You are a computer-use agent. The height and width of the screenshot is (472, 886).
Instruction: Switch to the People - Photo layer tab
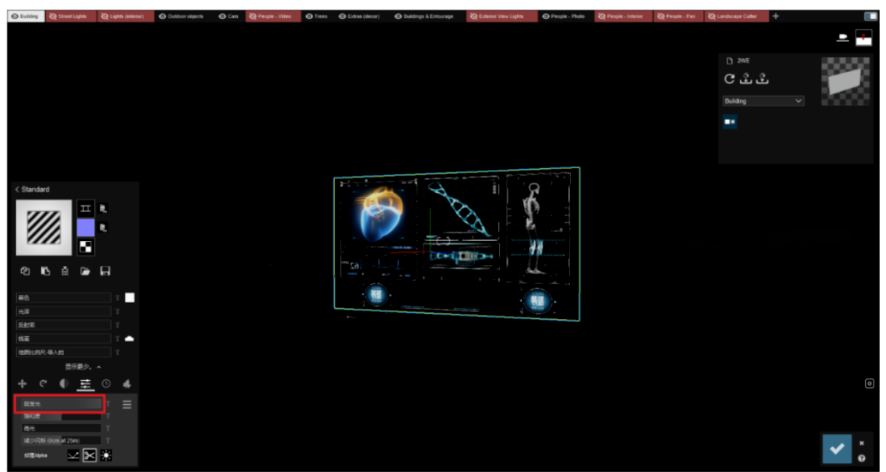pyautogui.click(x=563, y=16)
